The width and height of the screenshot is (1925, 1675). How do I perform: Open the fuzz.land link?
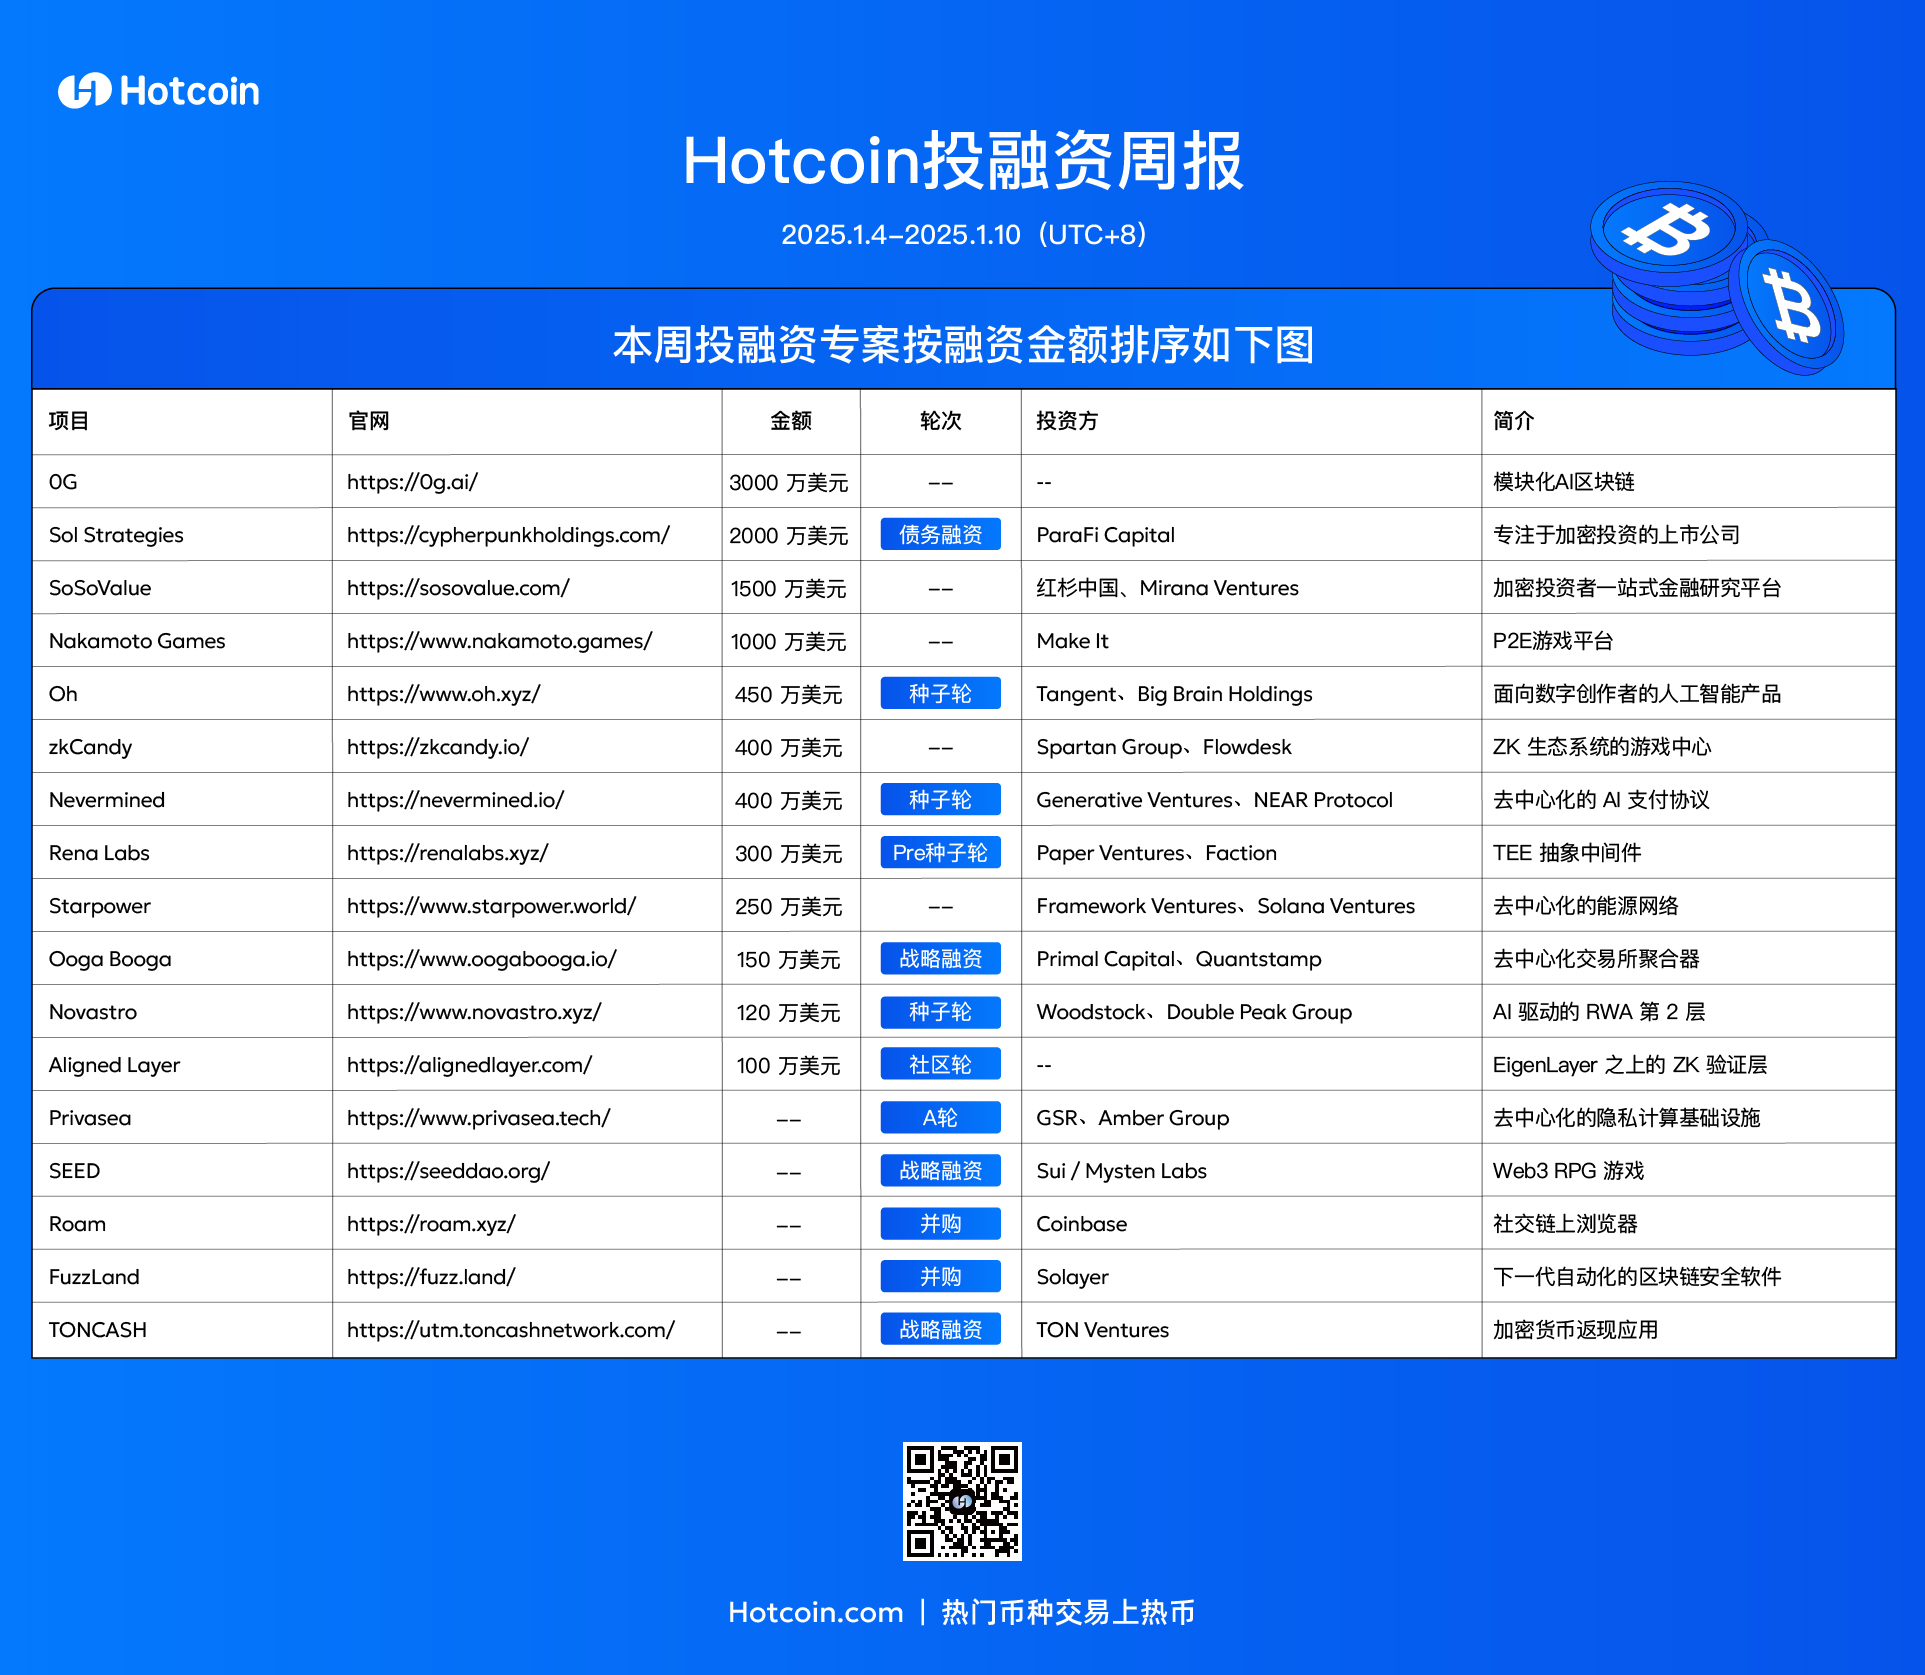pos(431,1277)
